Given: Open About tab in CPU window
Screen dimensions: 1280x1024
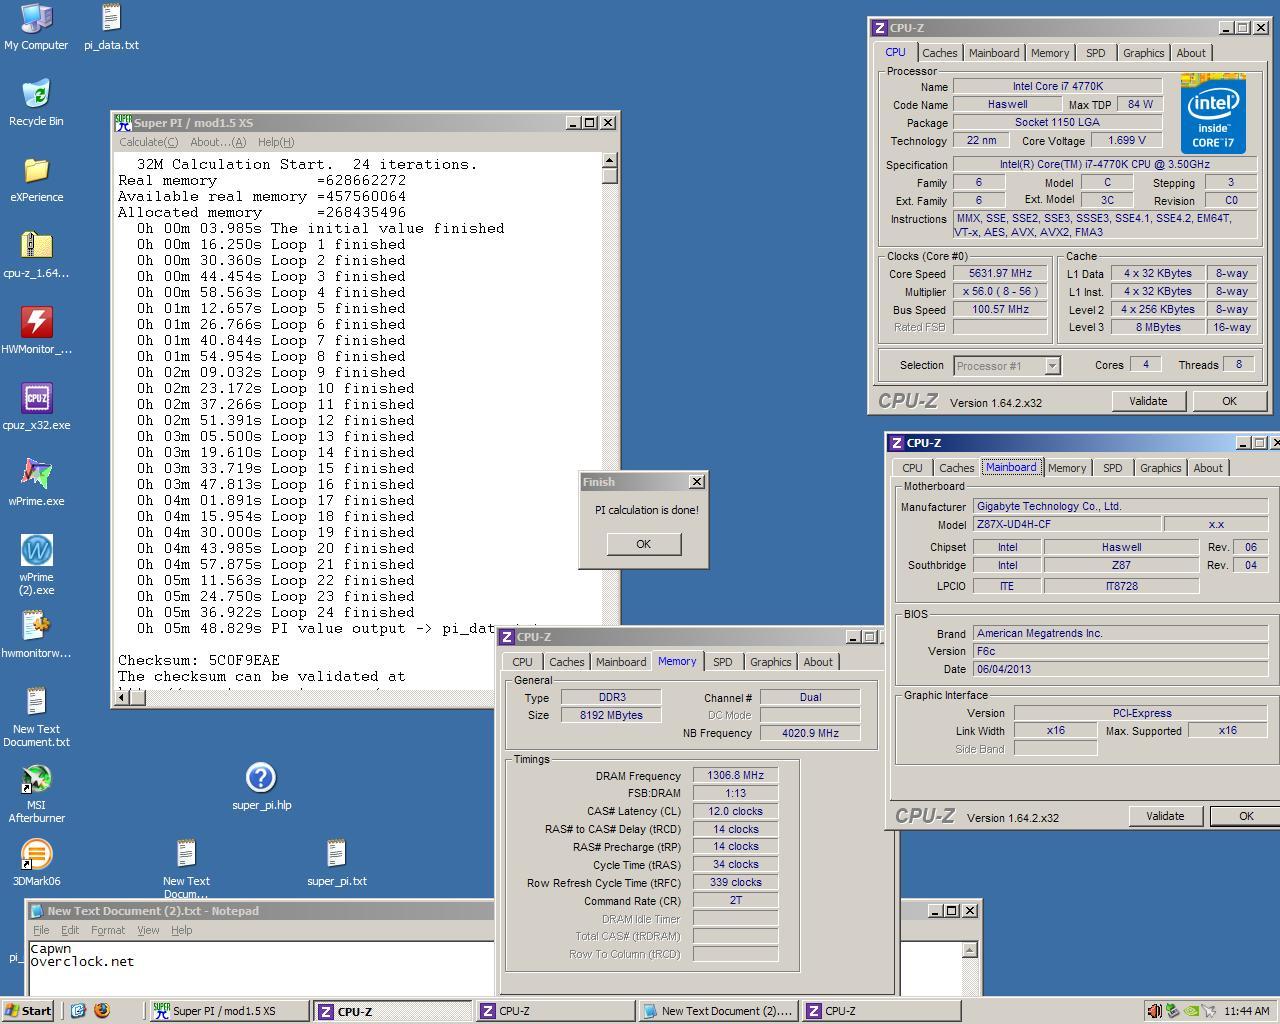Looking at the screenshot, I should point(1190,53).
